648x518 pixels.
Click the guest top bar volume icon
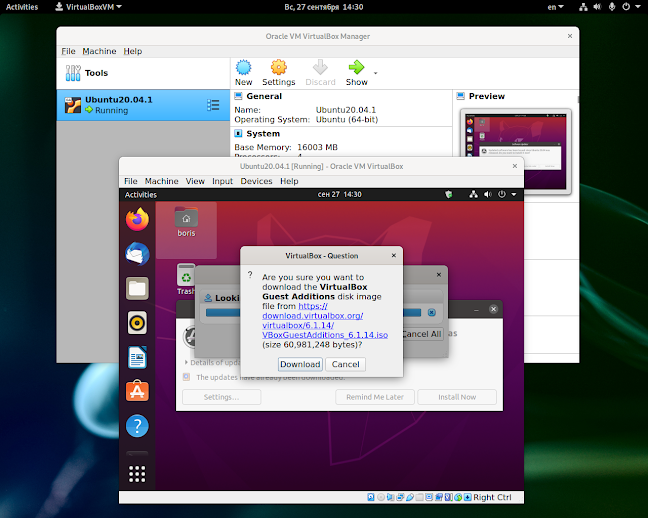(x=488, y=194)
